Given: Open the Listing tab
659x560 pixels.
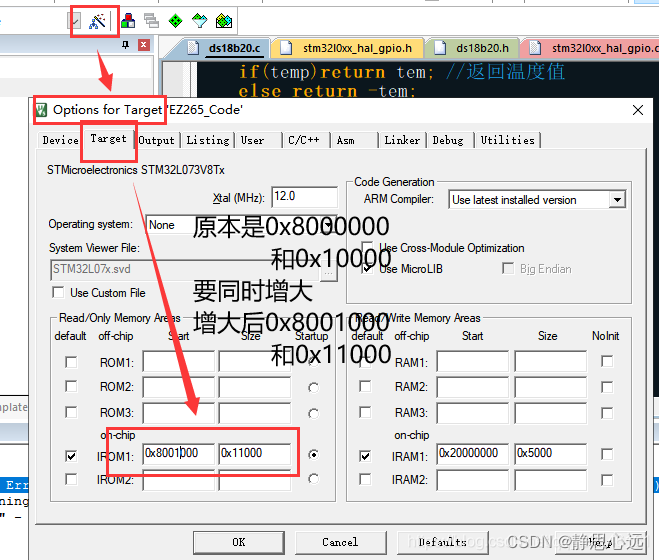Looking at the screenshot, I should tap(208, 140).
